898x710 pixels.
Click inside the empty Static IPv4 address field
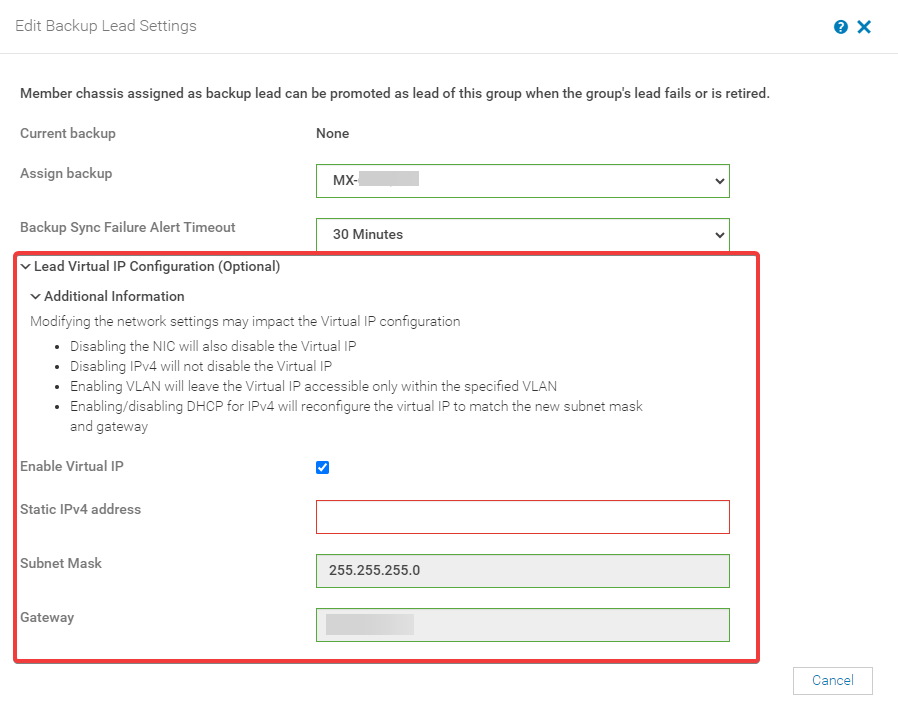[522, 517]
